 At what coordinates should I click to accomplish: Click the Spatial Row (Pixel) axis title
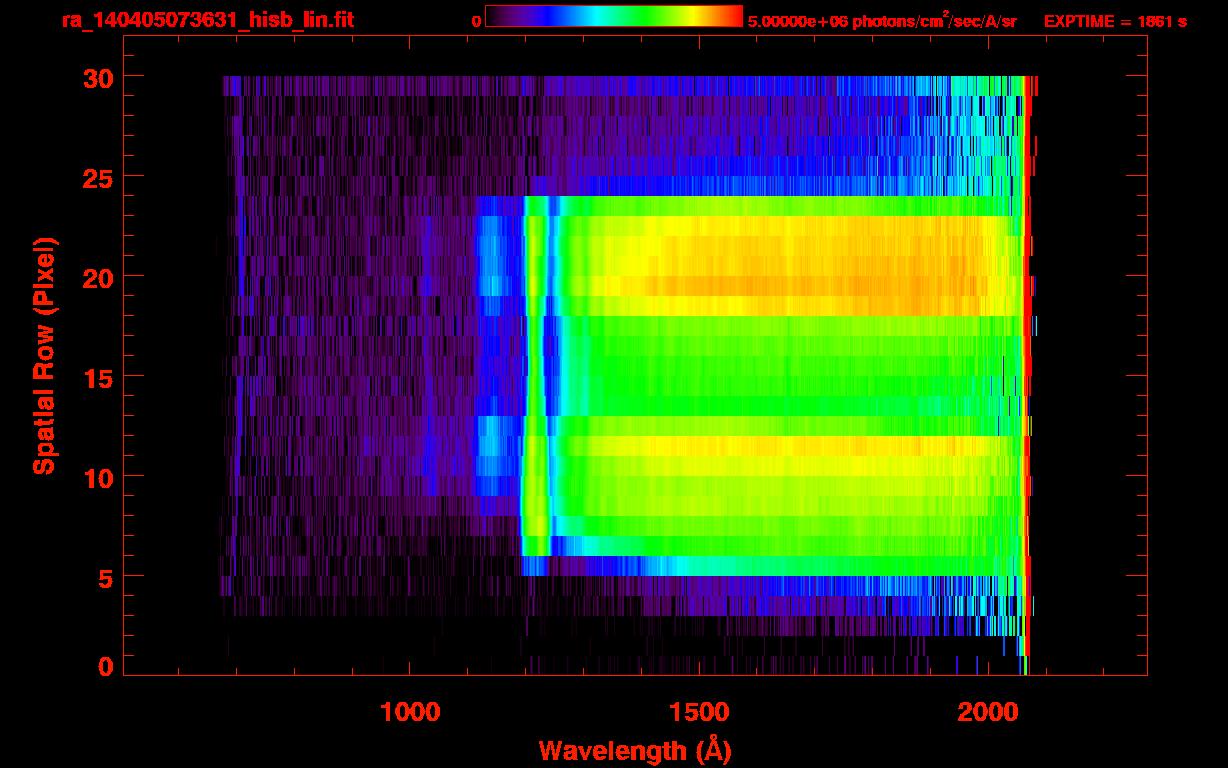44,355
